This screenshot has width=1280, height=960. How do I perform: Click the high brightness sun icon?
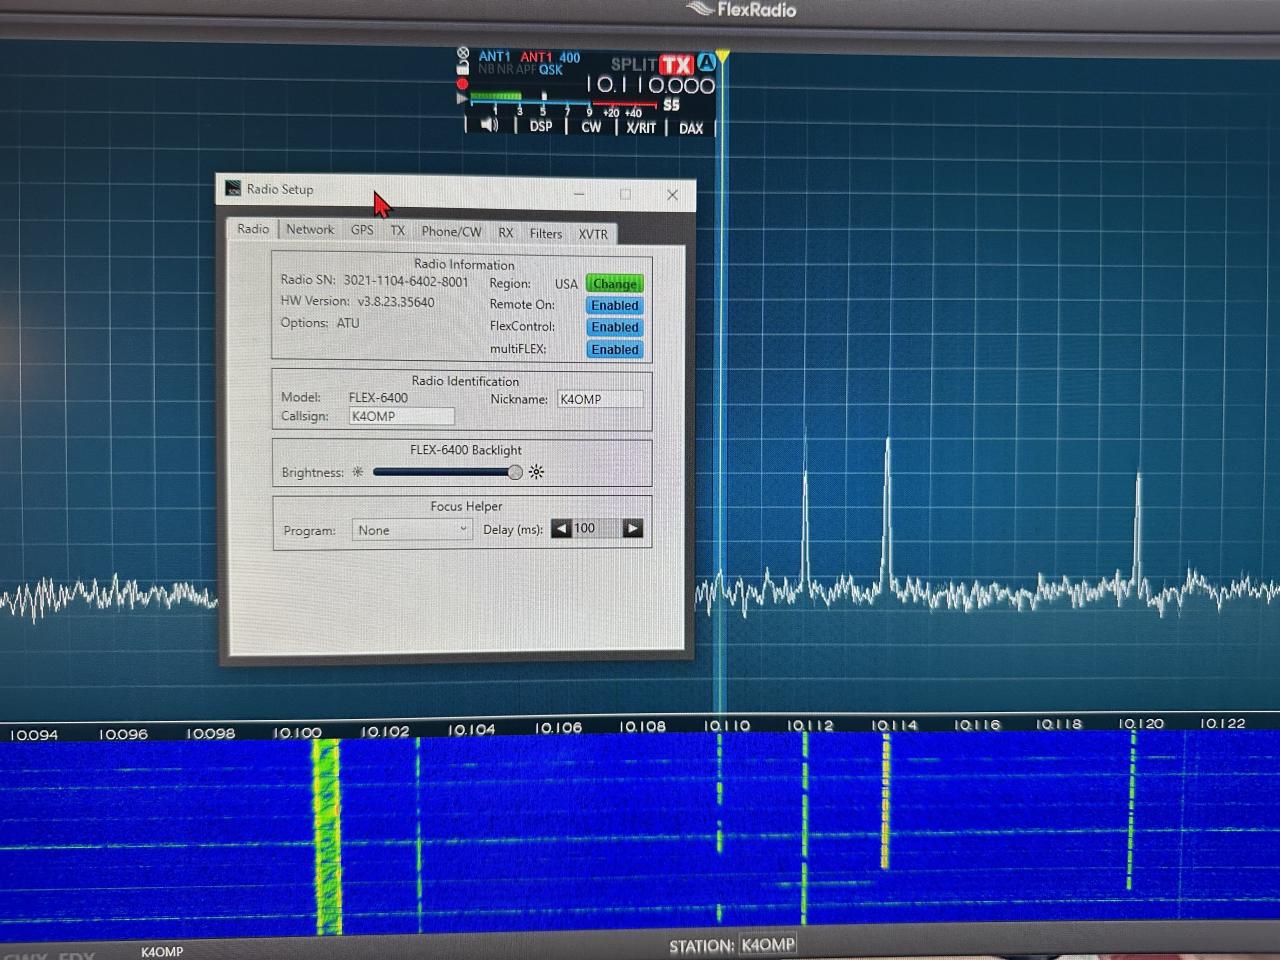pyautogui.click(x=537, y=472)
